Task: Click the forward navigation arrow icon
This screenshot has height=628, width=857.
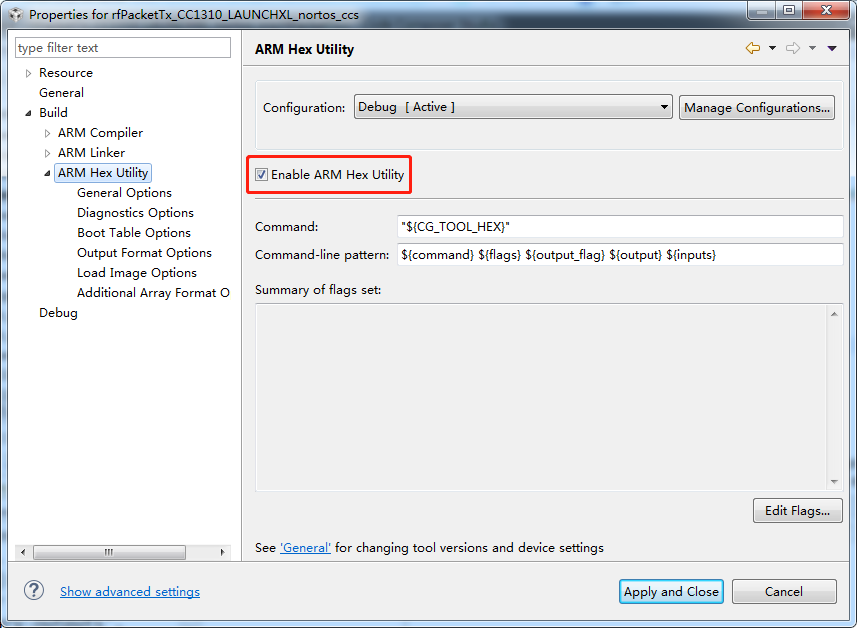Action: [x=792, y=48]
